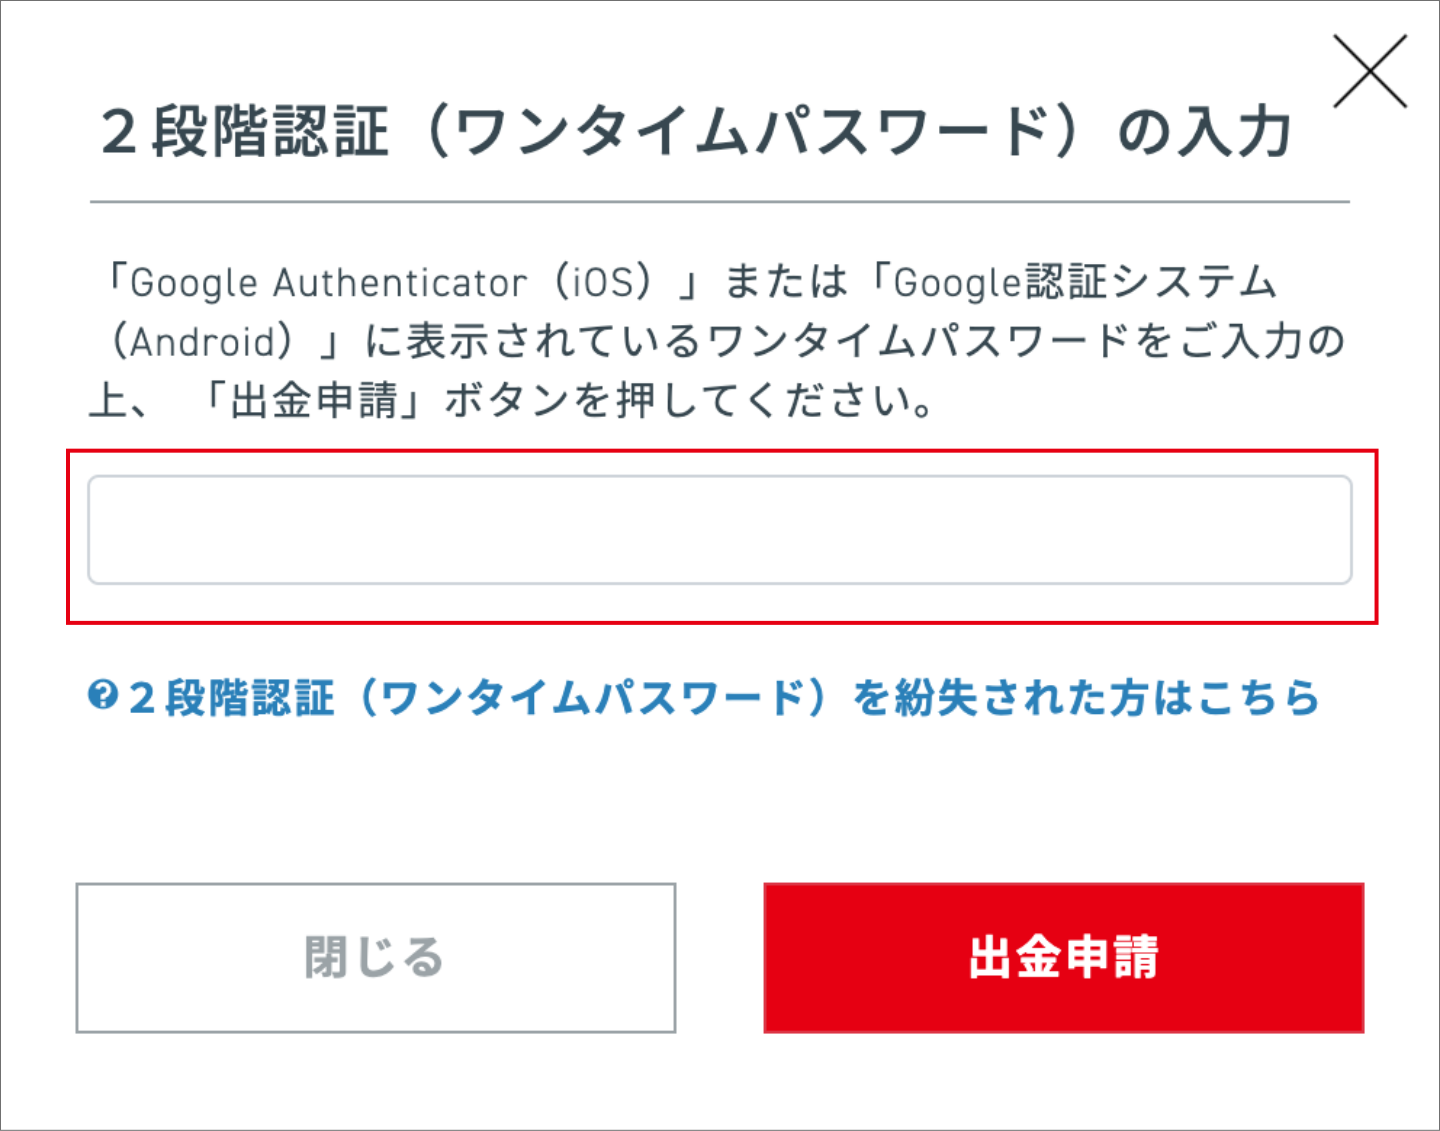
Task: Click the horizontal divider under the heading
Action: click(719, 202)
